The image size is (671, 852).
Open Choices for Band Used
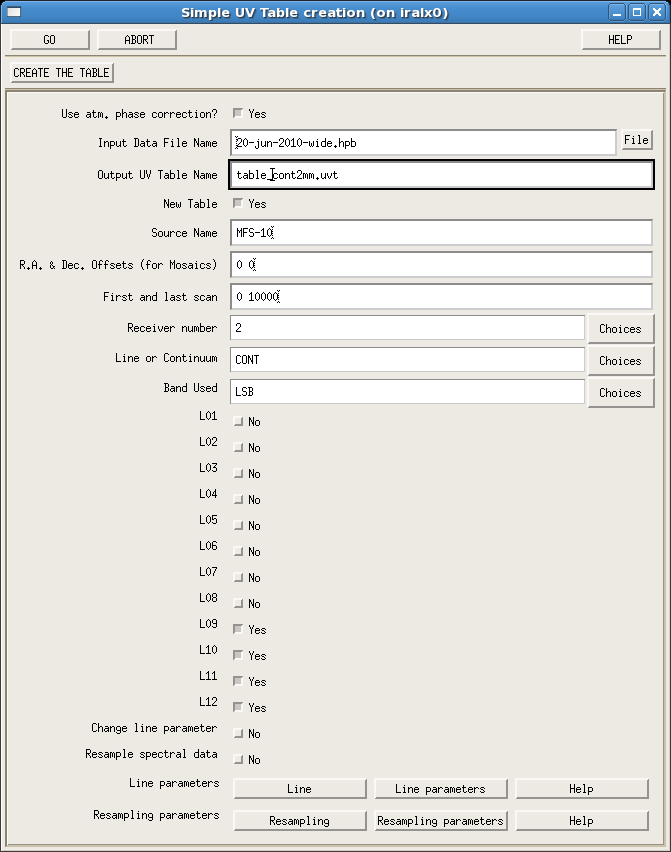click(x=620, y=392)
